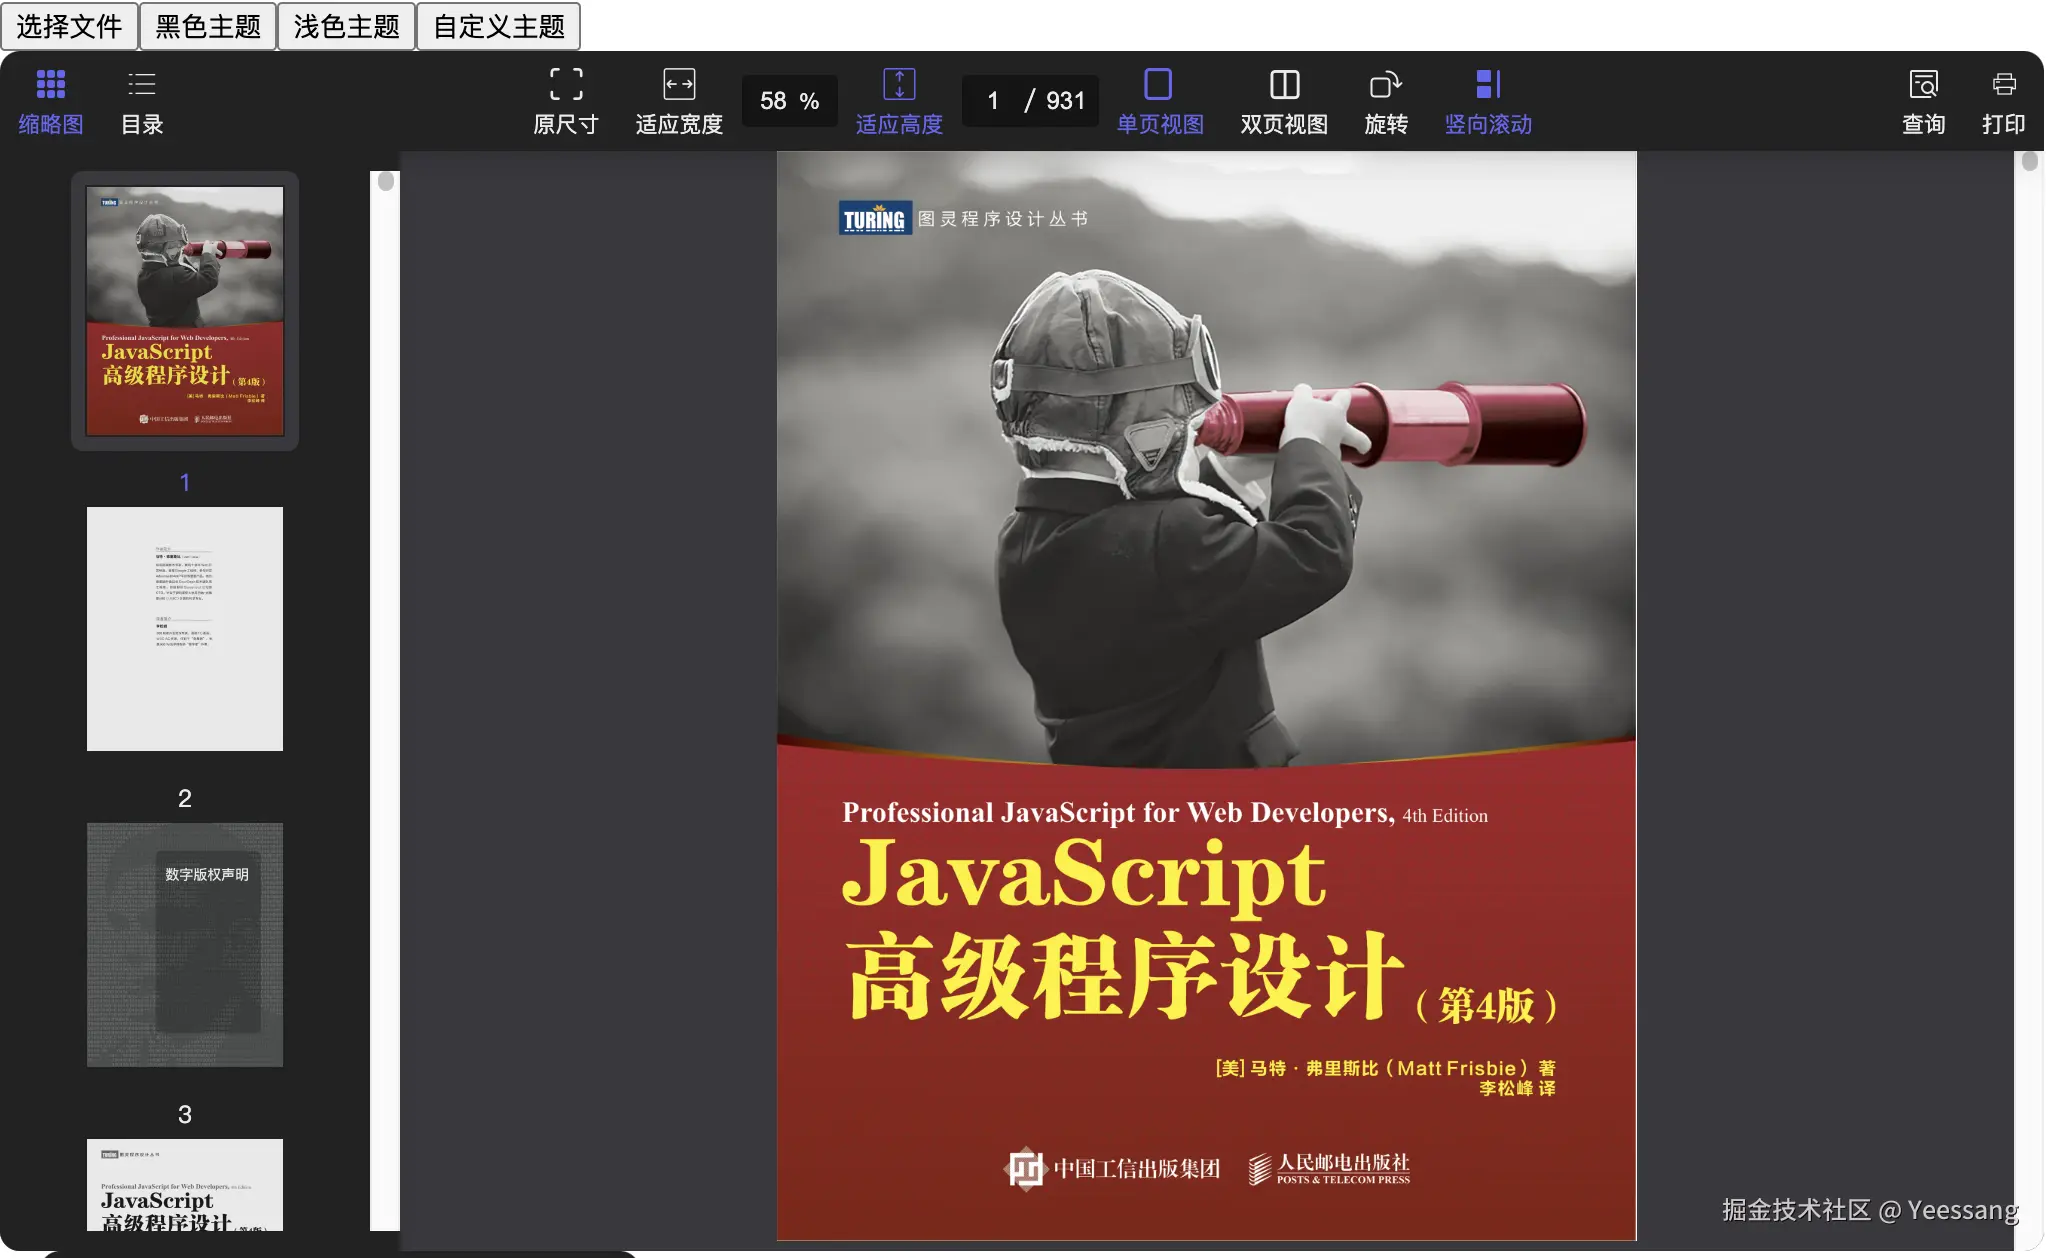The height and width of the screenshot is (1258, 2050).
Task: Click 选择文件 to pick a file
Action: pyautogui.click(x=70, y=26)
